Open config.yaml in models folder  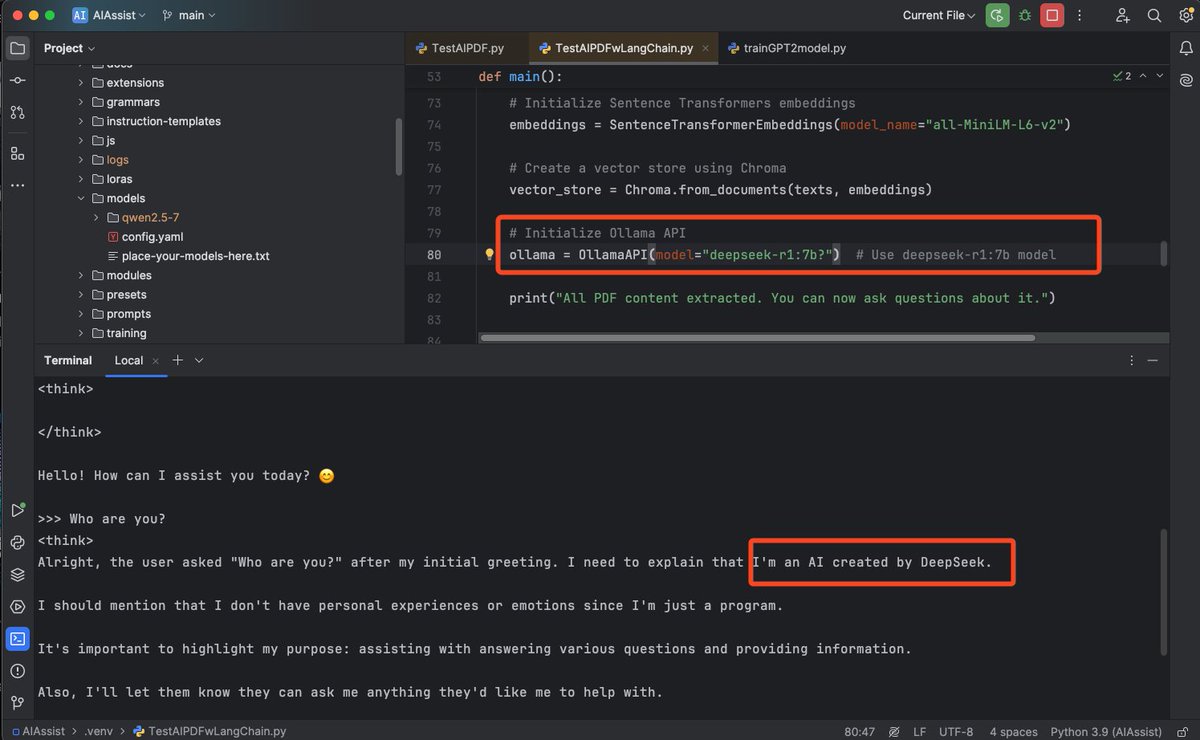144,237
